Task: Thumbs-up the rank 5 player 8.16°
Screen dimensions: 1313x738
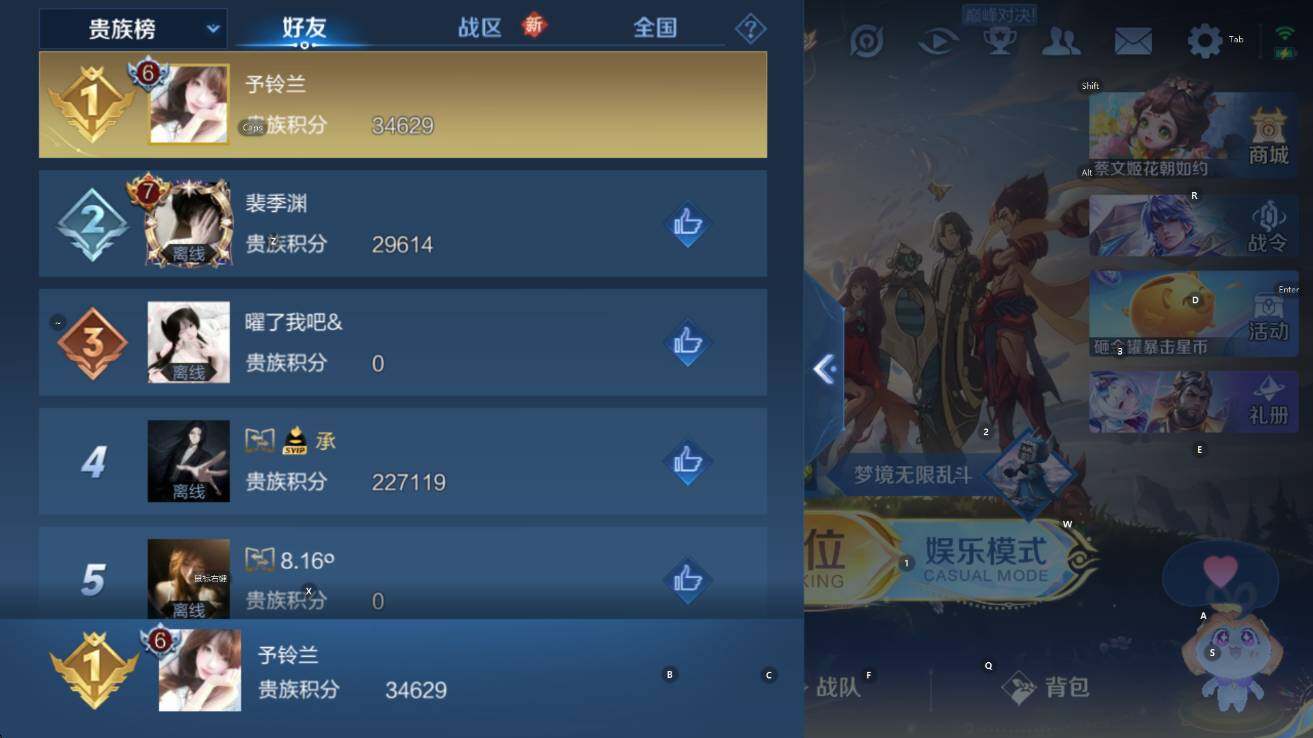Action: tap(687, 581)
